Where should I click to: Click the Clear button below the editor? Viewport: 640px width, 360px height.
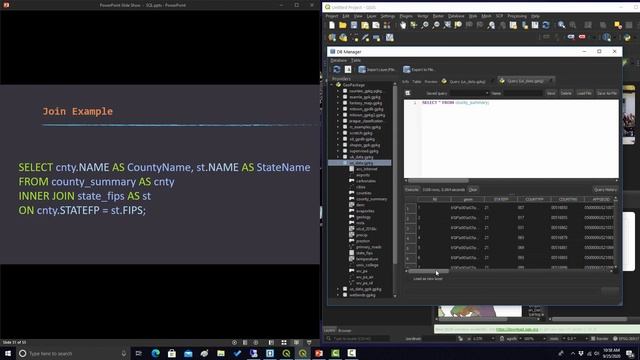tap(473, 189)
